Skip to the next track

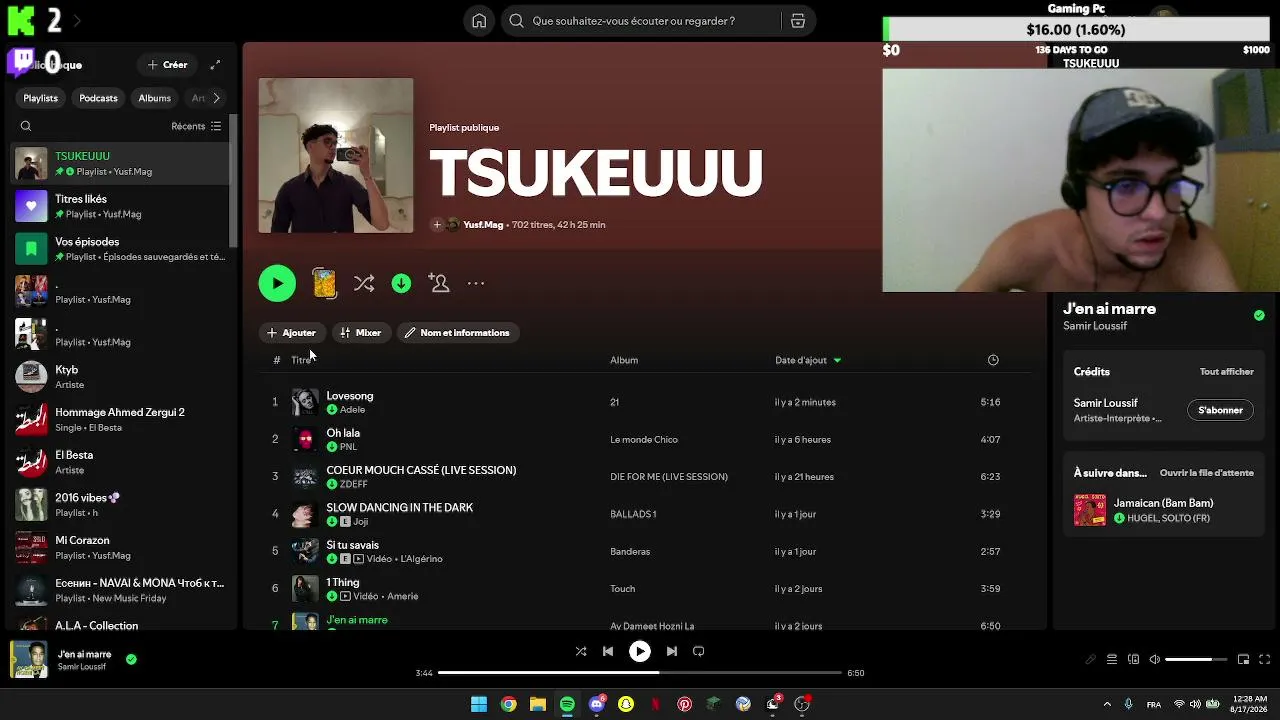pos(672,651)
